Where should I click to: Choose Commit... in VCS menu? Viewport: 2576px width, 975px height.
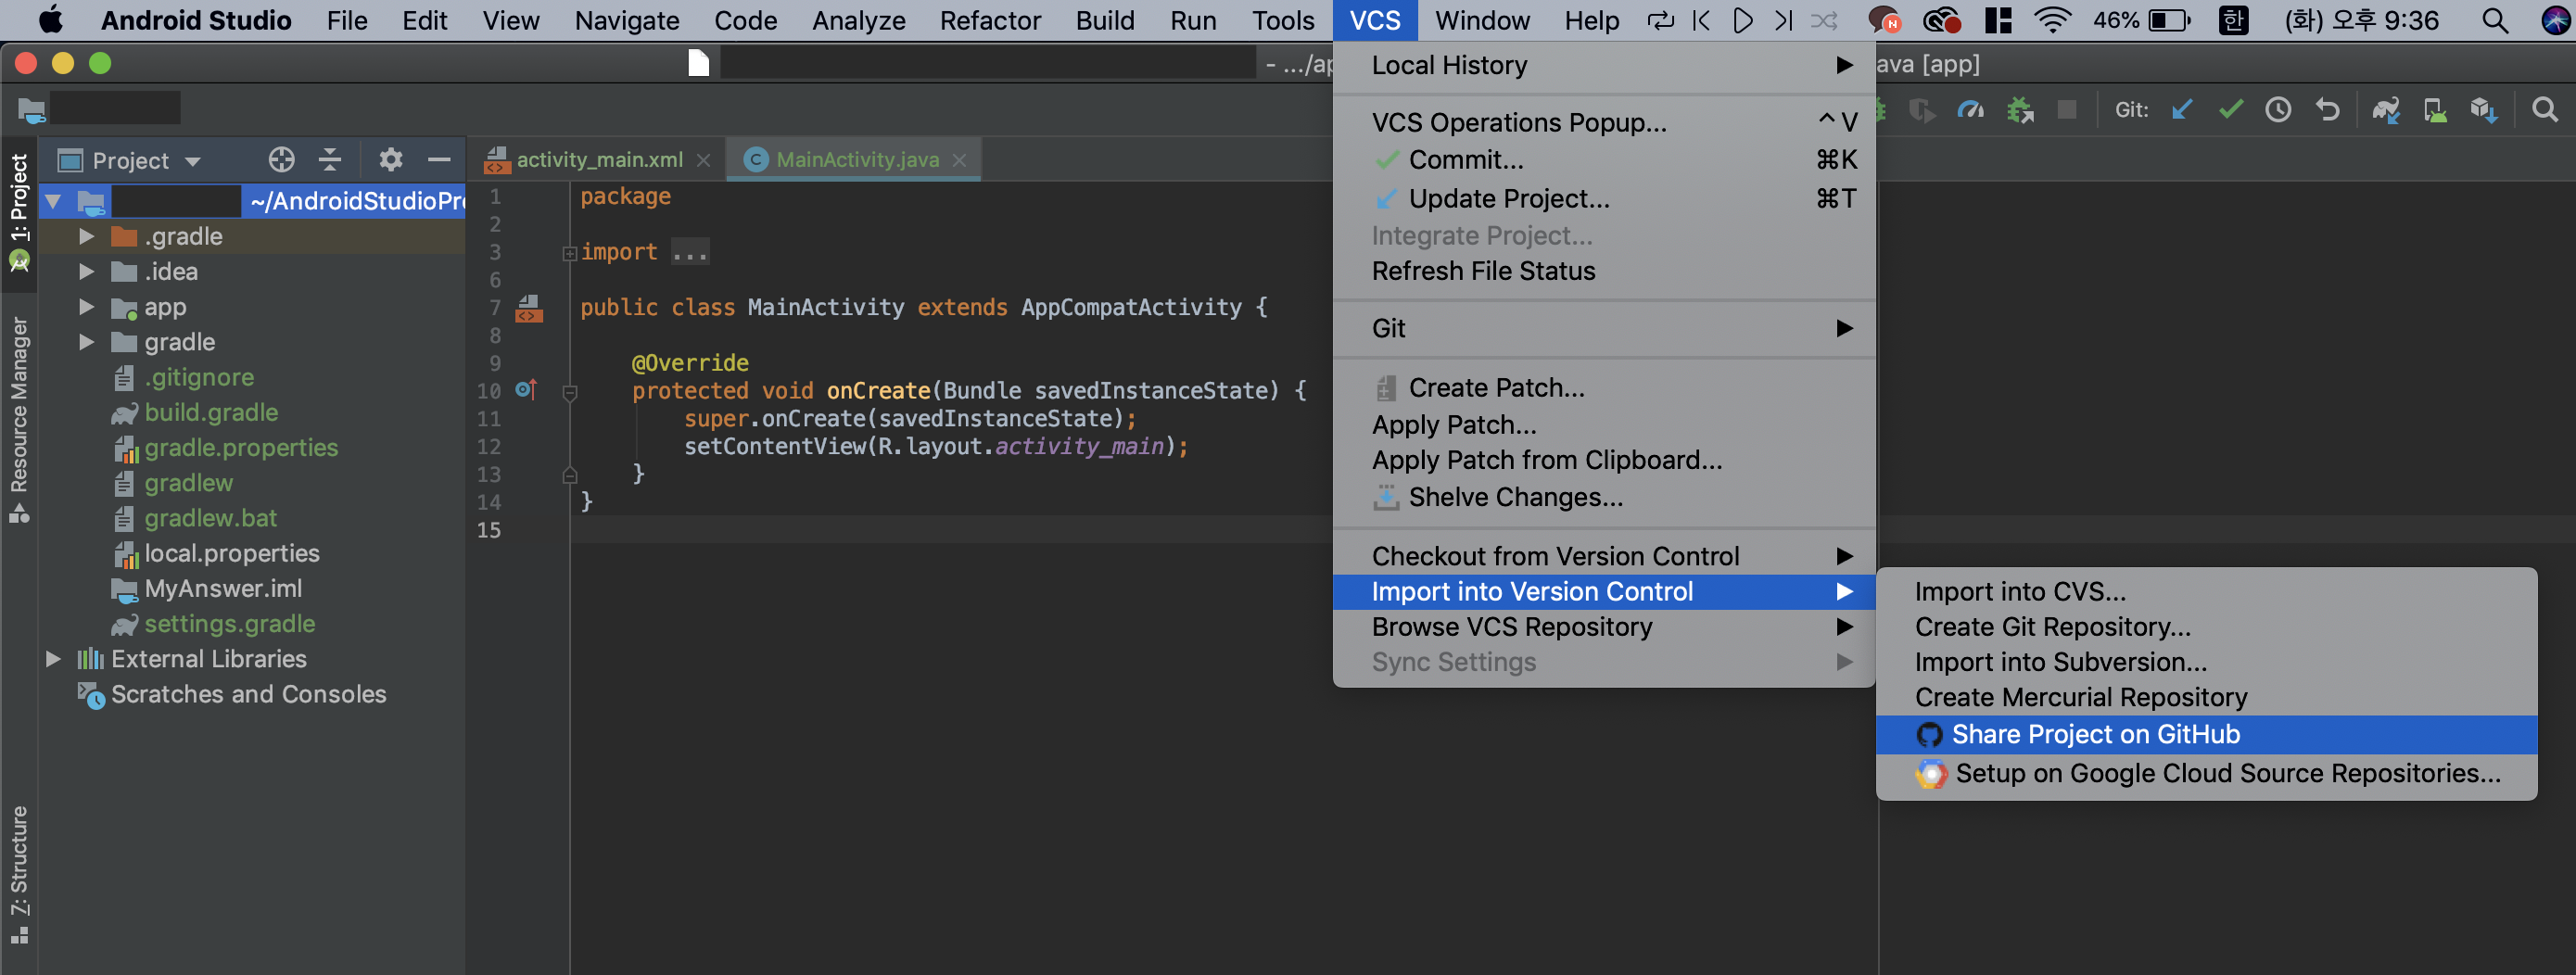(x=1604, y=160)
